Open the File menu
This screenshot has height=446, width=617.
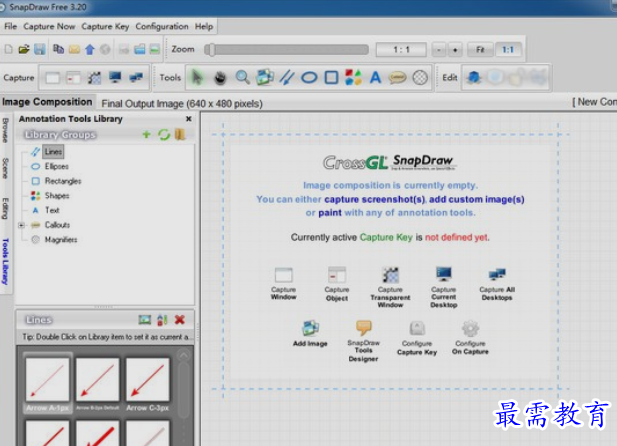click(x=11, y=26)
